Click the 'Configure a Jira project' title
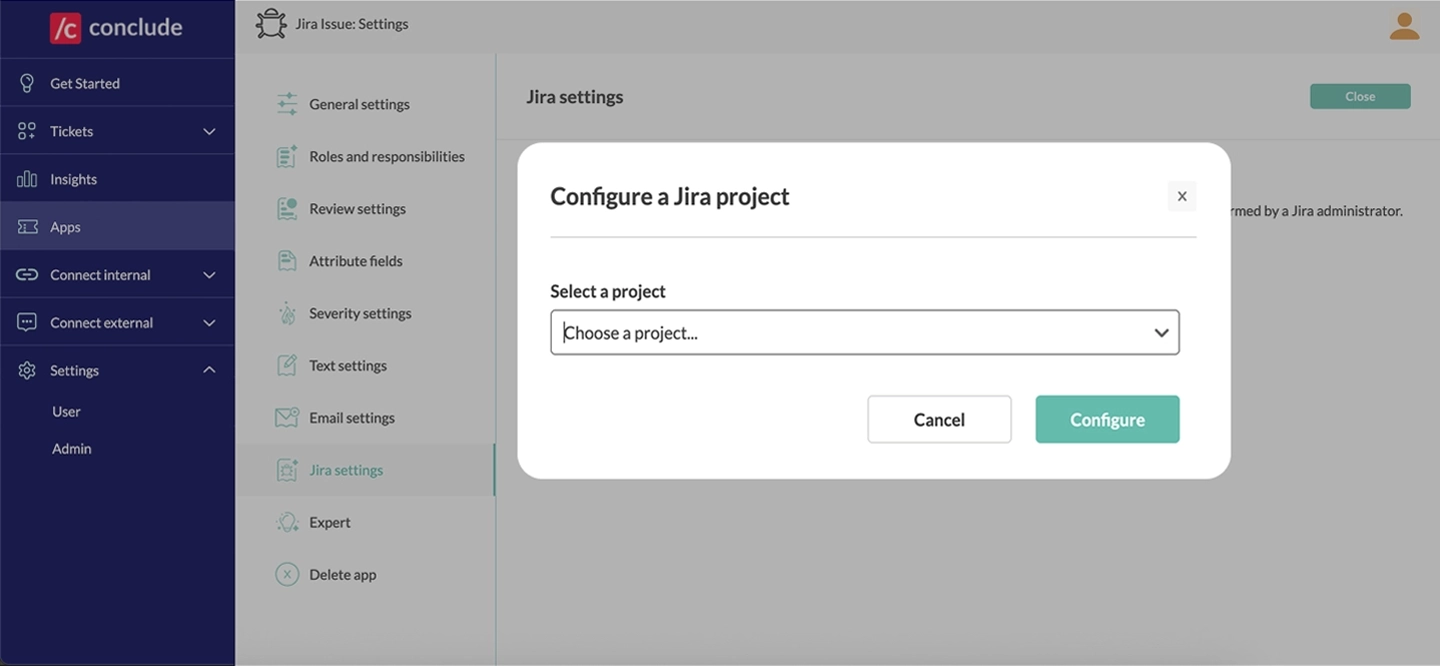Screen dimensions: 1440x666 click(x=670, y=196)
